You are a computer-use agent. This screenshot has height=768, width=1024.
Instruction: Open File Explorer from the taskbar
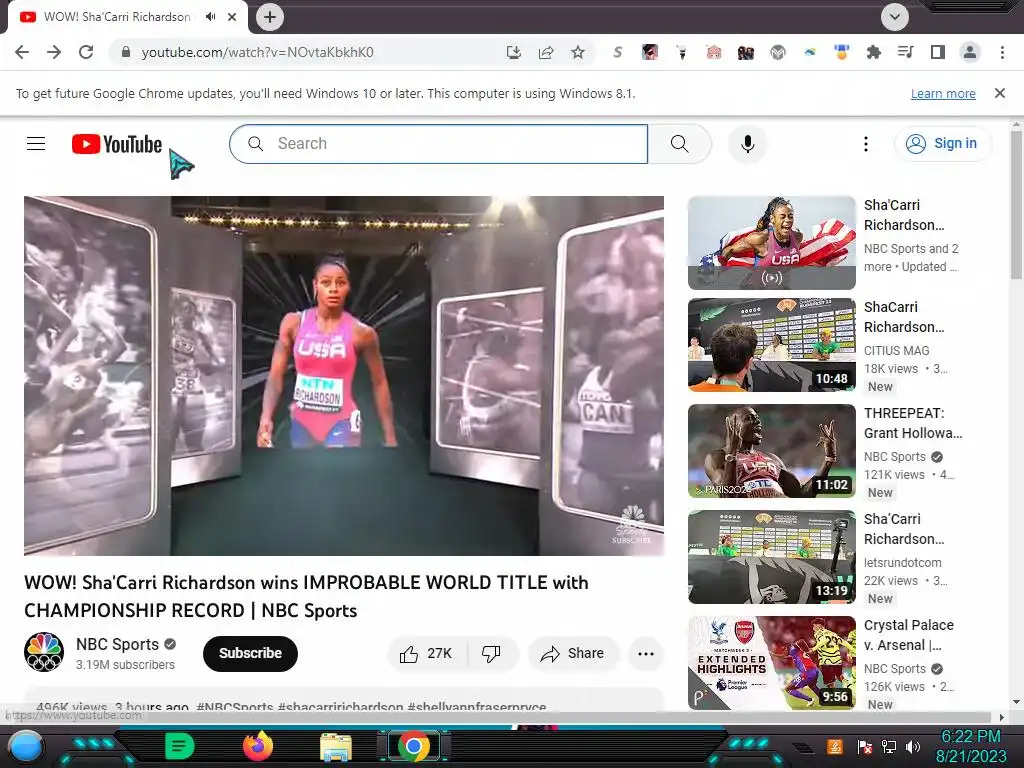point(336,746)
